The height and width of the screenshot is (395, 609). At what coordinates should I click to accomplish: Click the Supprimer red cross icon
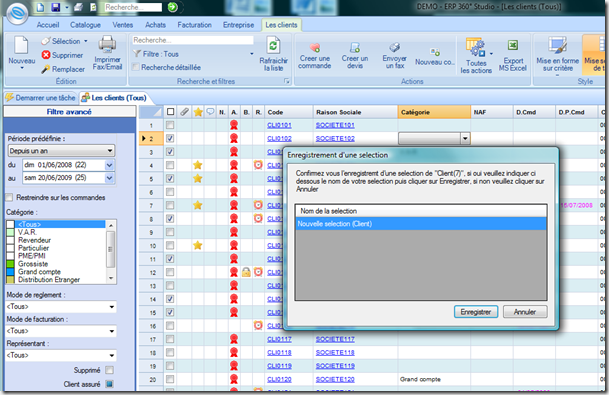pyautogui.click(x=46, y=55)
